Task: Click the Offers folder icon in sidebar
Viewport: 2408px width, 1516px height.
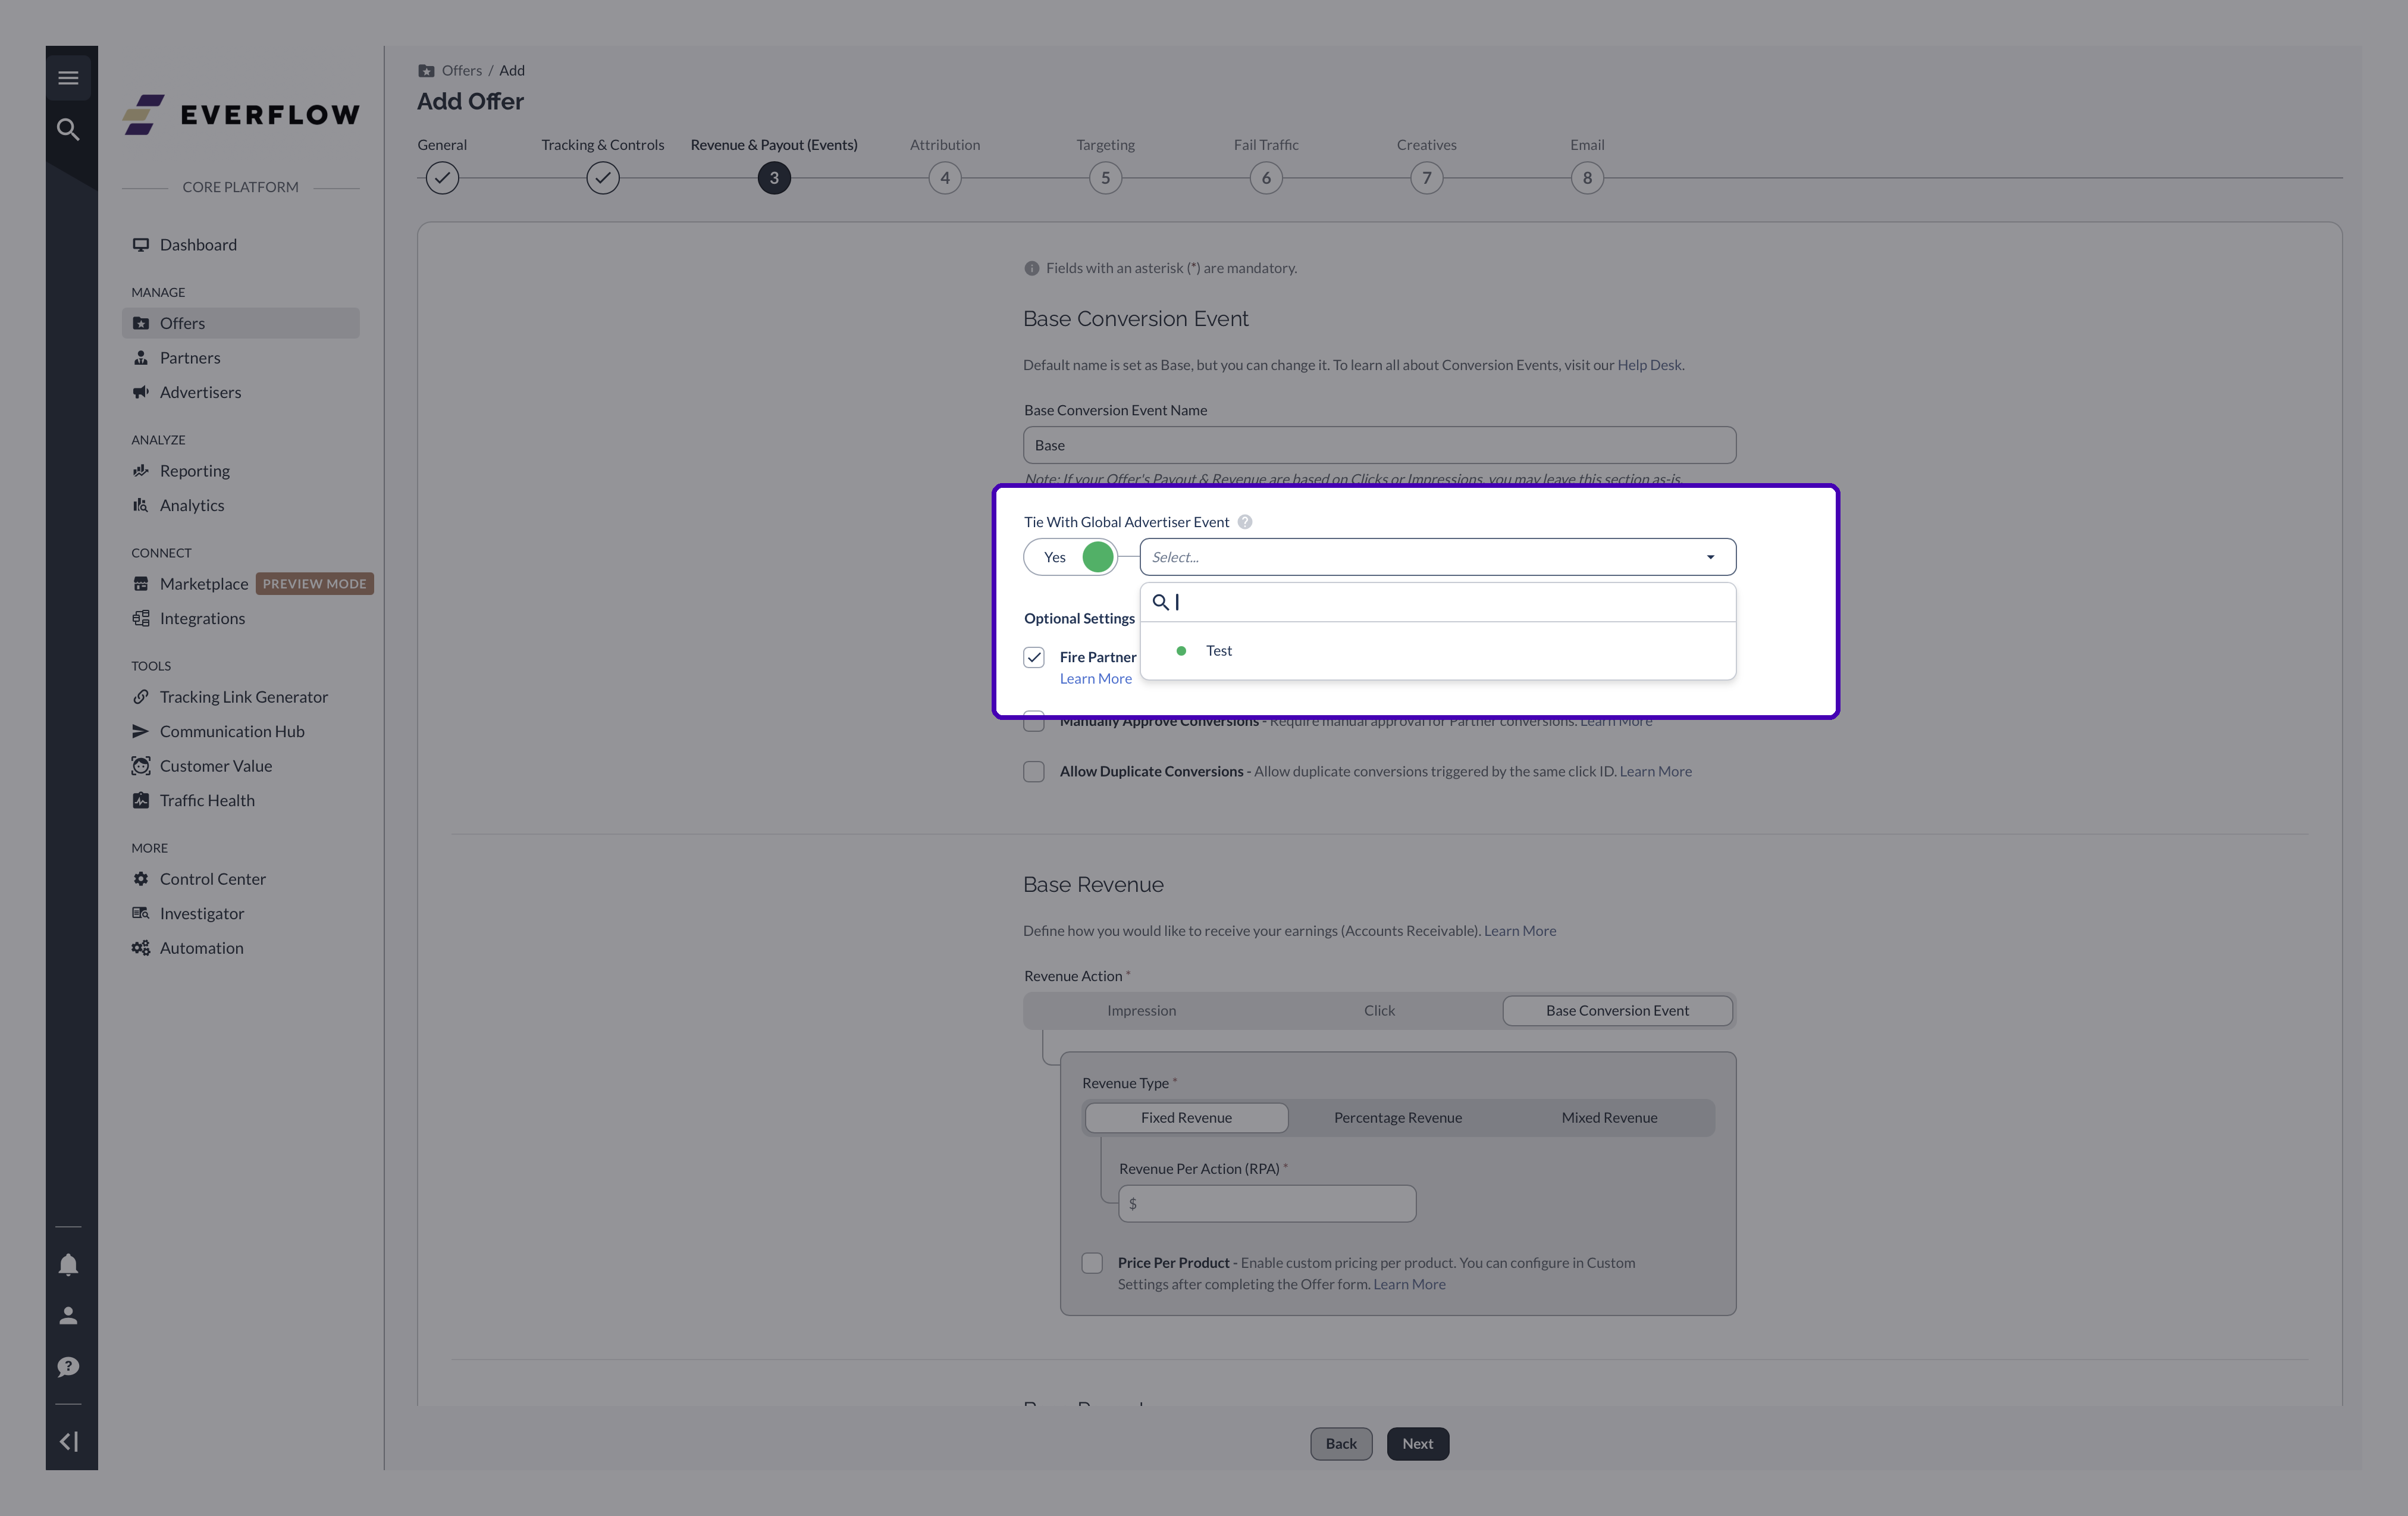Action: (x=141, y=323)
